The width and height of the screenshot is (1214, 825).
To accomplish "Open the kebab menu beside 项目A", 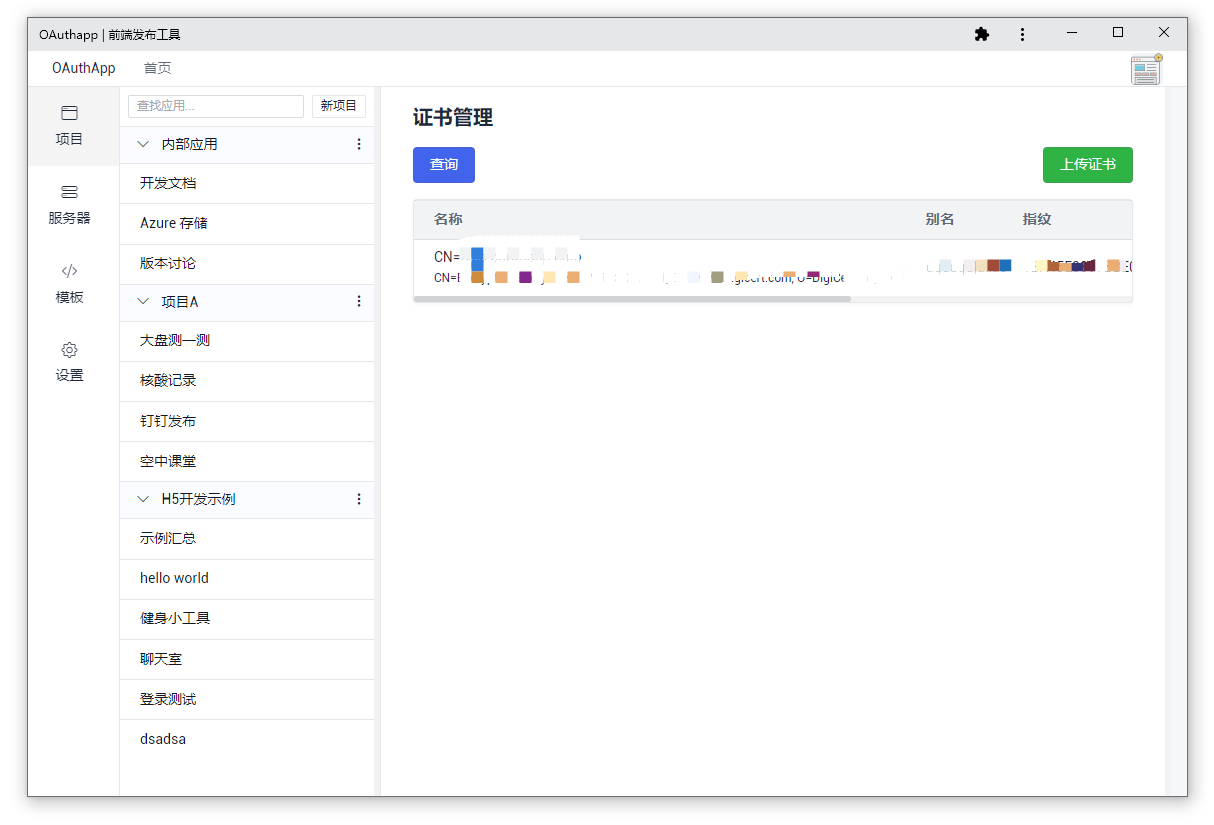I will [x=358, y=301].
